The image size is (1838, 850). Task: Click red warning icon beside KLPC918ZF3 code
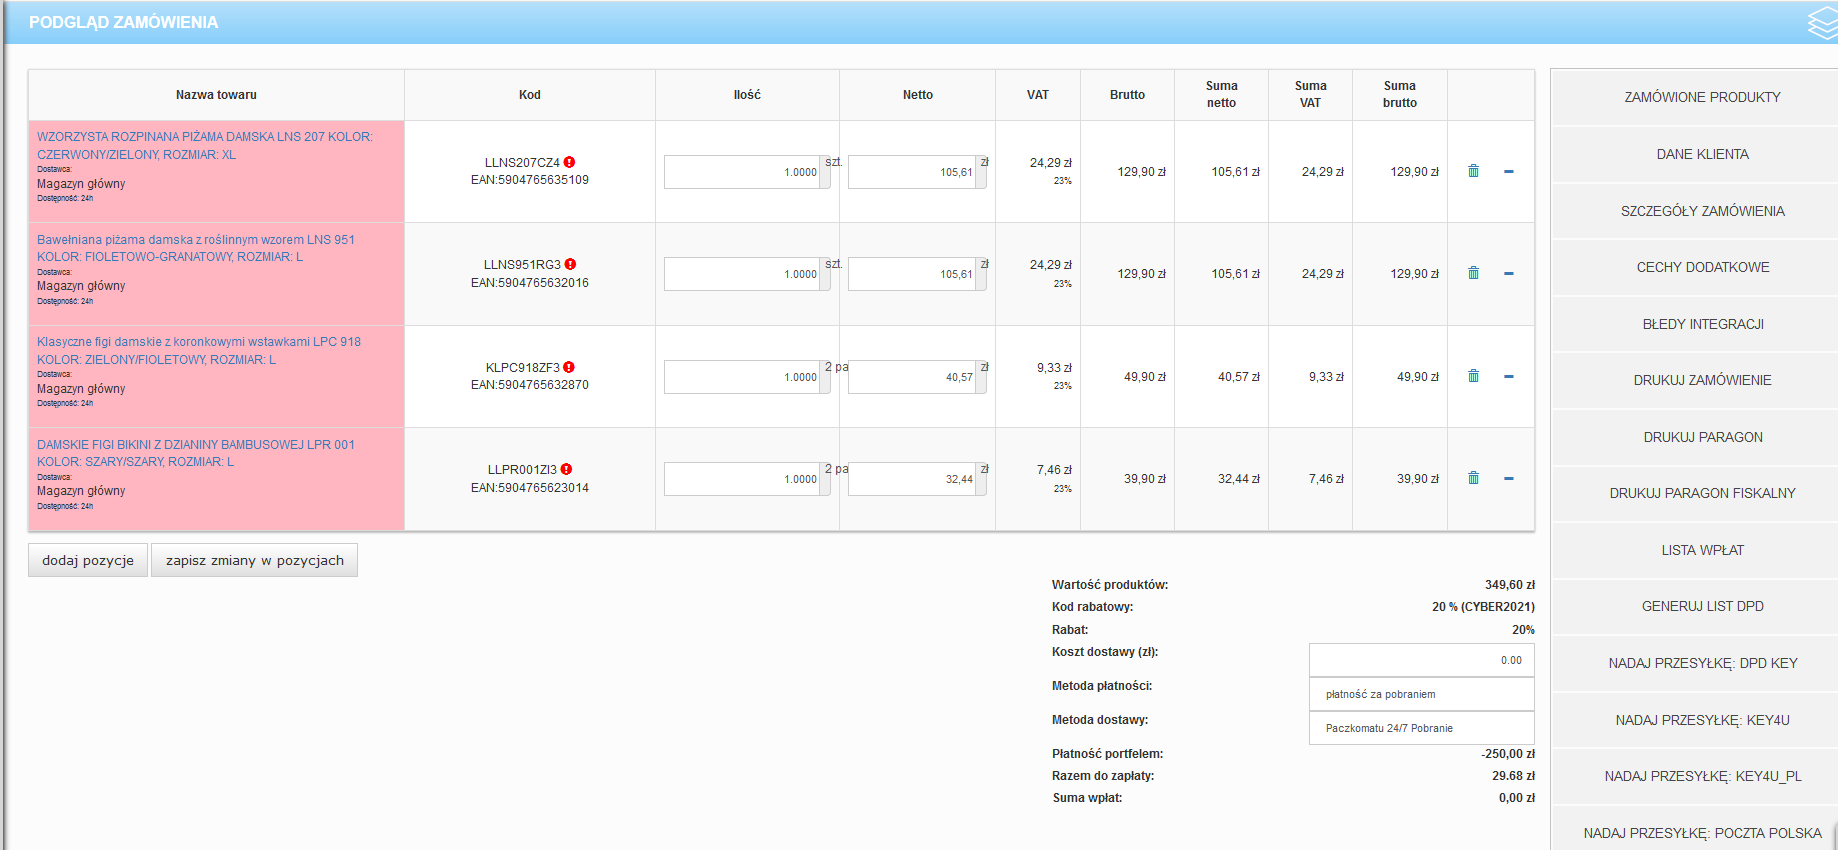pyautogui.click(x=569, y=367)
